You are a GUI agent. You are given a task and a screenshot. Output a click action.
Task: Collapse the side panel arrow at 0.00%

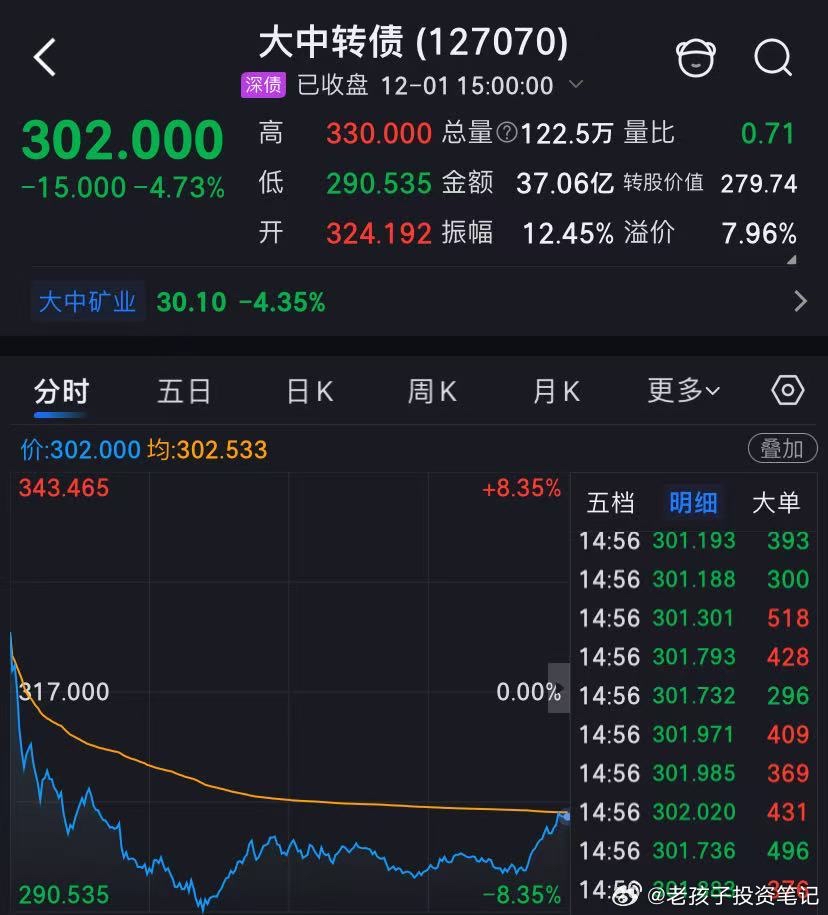click(x=559, y=688)
